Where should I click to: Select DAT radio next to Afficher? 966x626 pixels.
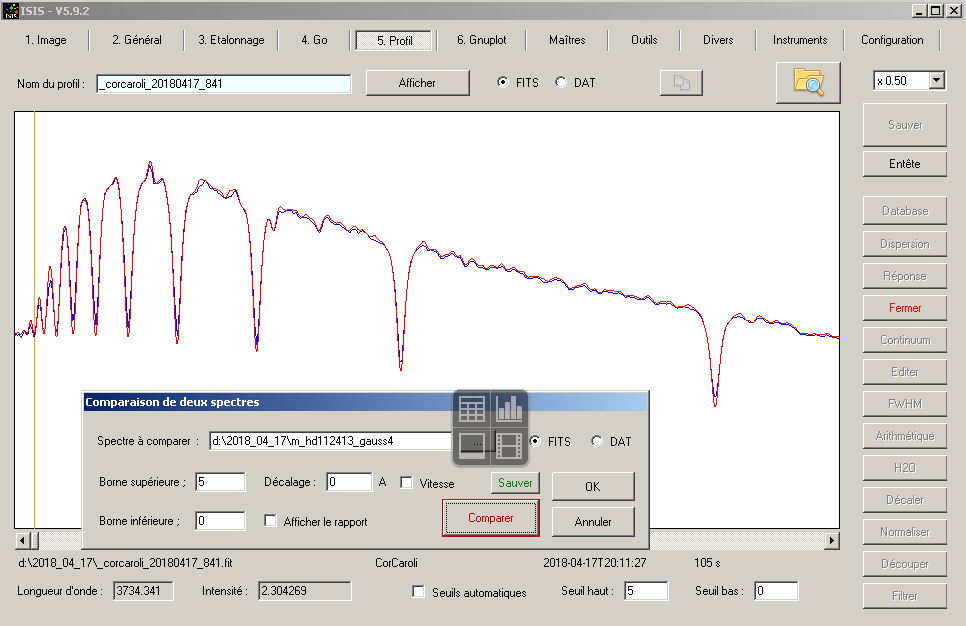[561, 82]
